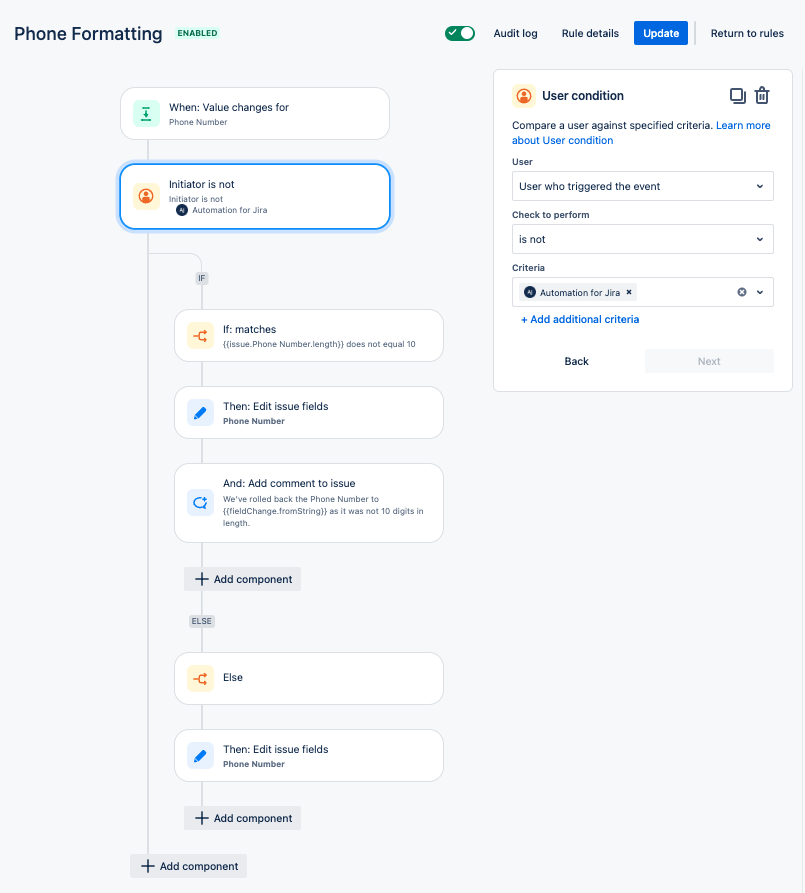Remove the Automation for Jira criteria chip
This screenshot has width=805, height=893.
tap(629, 292)
